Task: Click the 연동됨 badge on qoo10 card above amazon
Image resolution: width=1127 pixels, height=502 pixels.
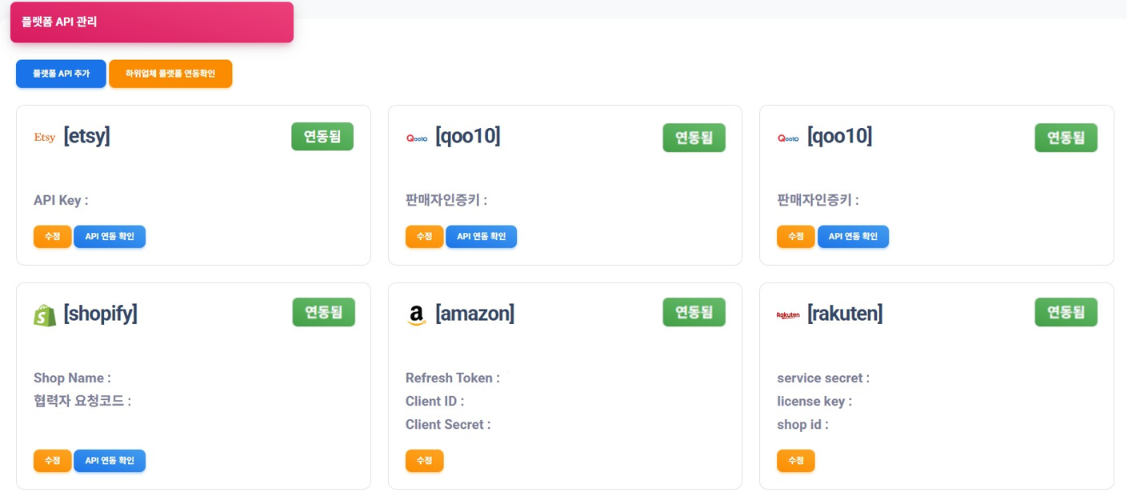Action: (694, 137)
